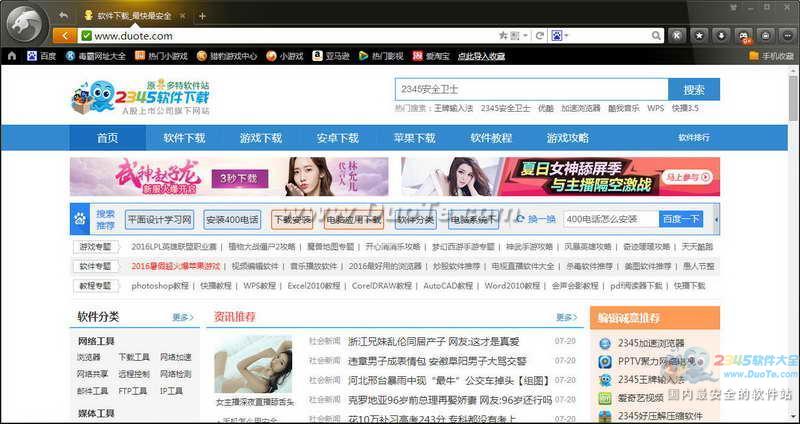Click the site search input field

[532, 89]
